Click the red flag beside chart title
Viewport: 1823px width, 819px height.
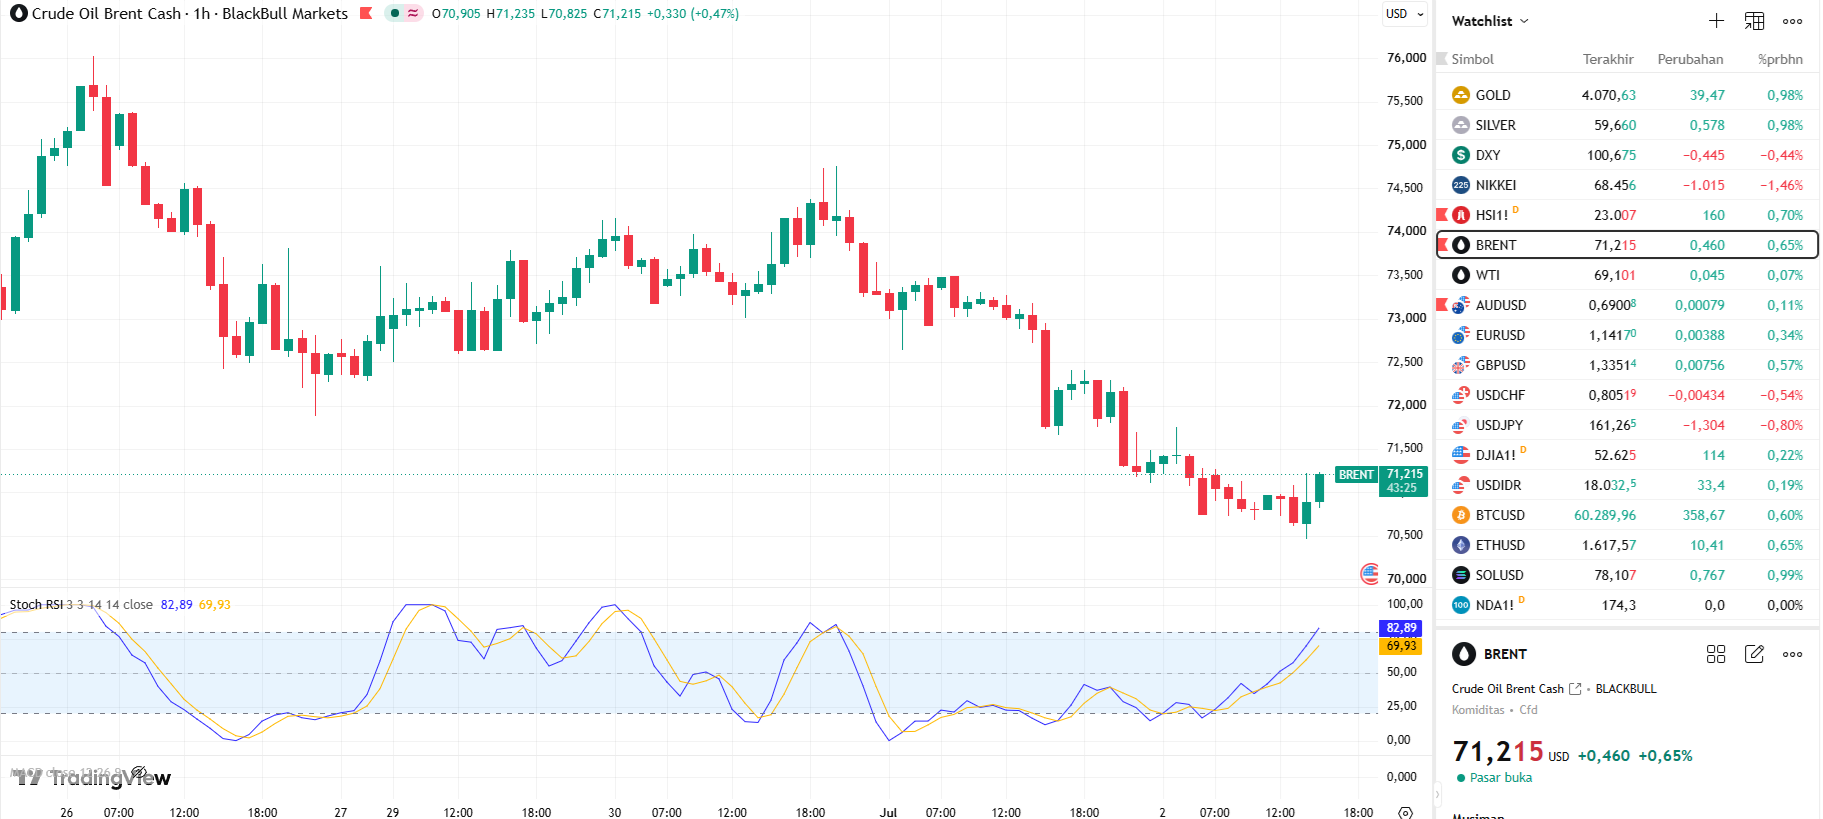(x=366, y=13)
